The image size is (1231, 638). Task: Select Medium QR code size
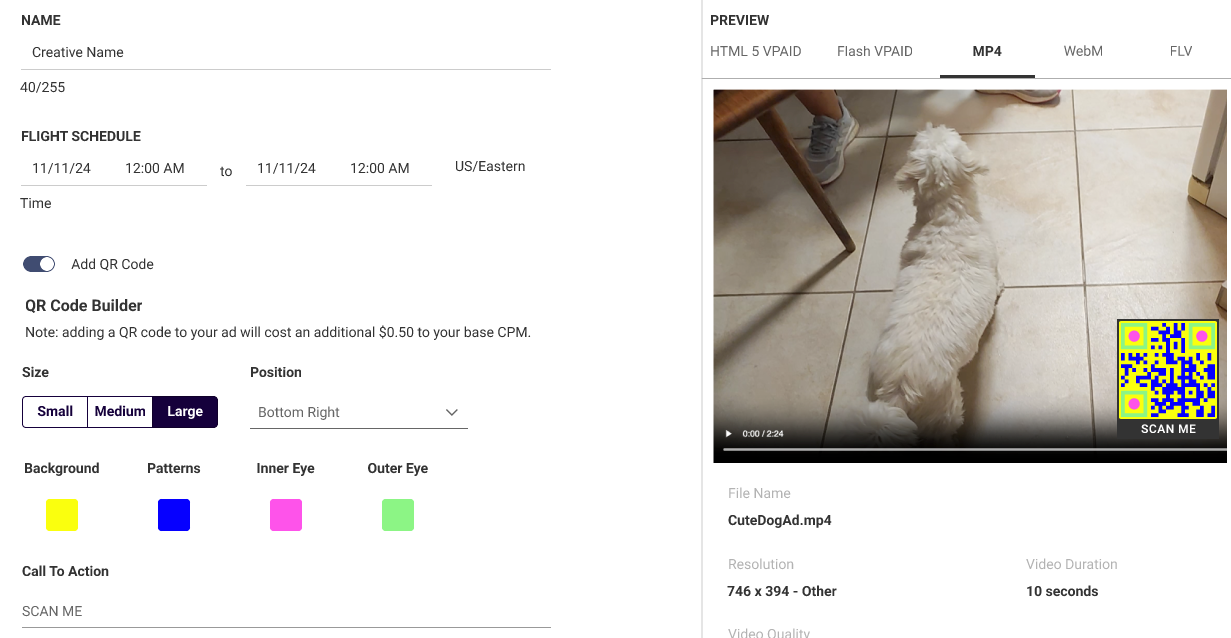[120, 411]
